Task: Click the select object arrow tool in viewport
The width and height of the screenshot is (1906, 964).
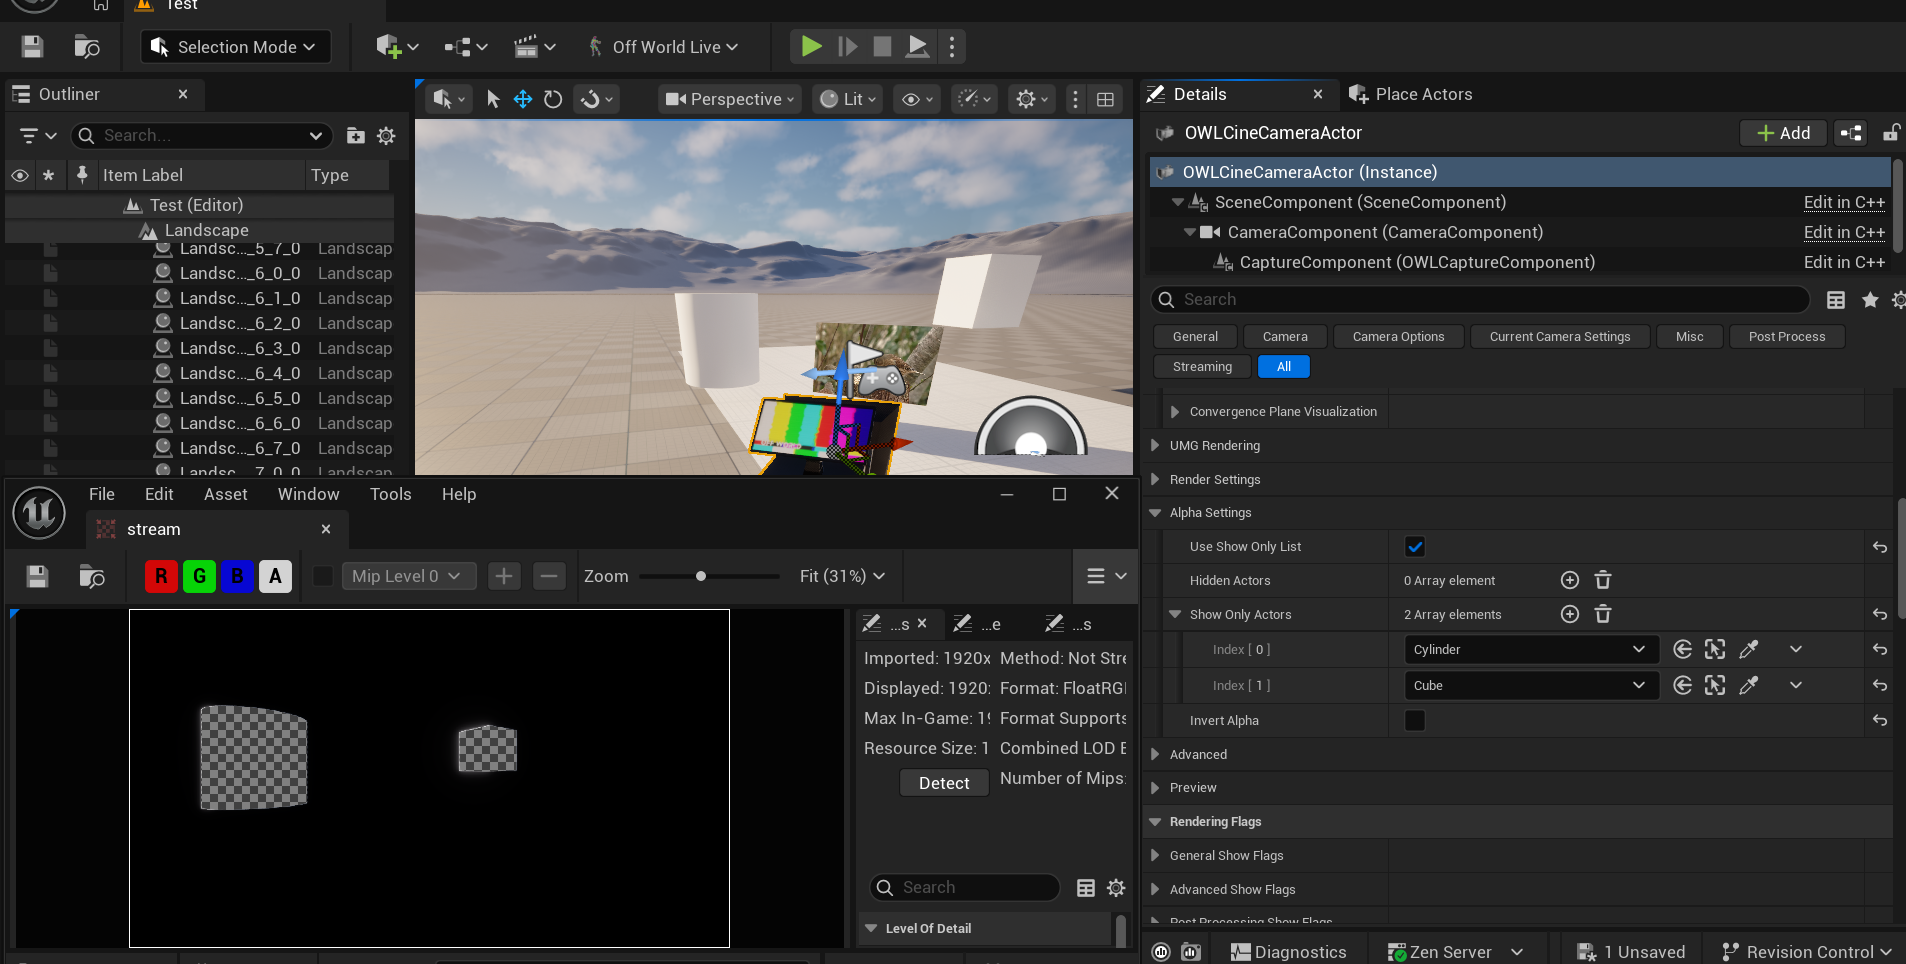Action: coord(492,99)
